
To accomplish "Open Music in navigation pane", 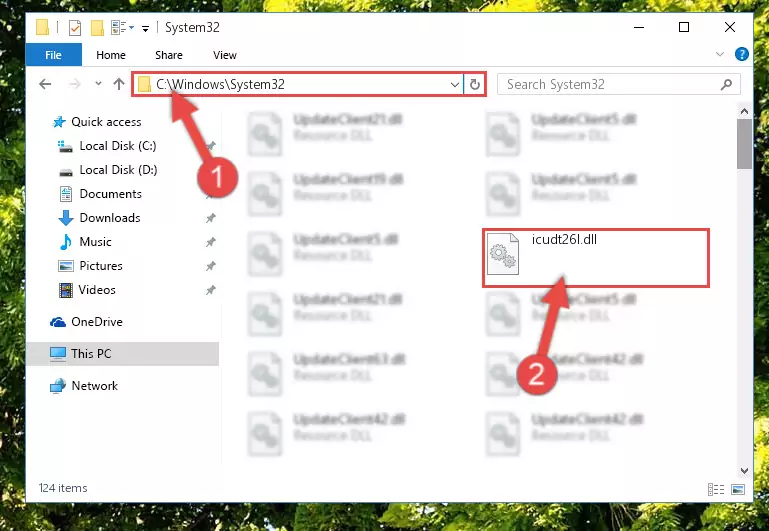I will point(95,242).
